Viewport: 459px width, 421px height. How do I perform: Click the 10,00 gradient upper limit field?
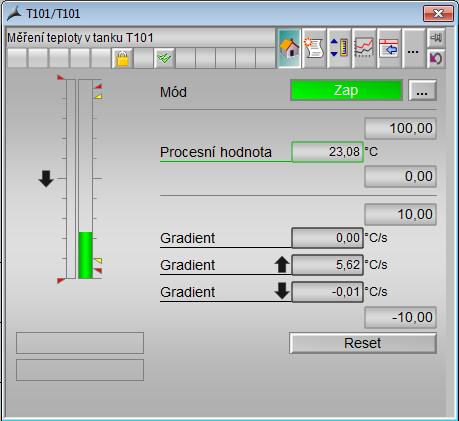(400, 214)
